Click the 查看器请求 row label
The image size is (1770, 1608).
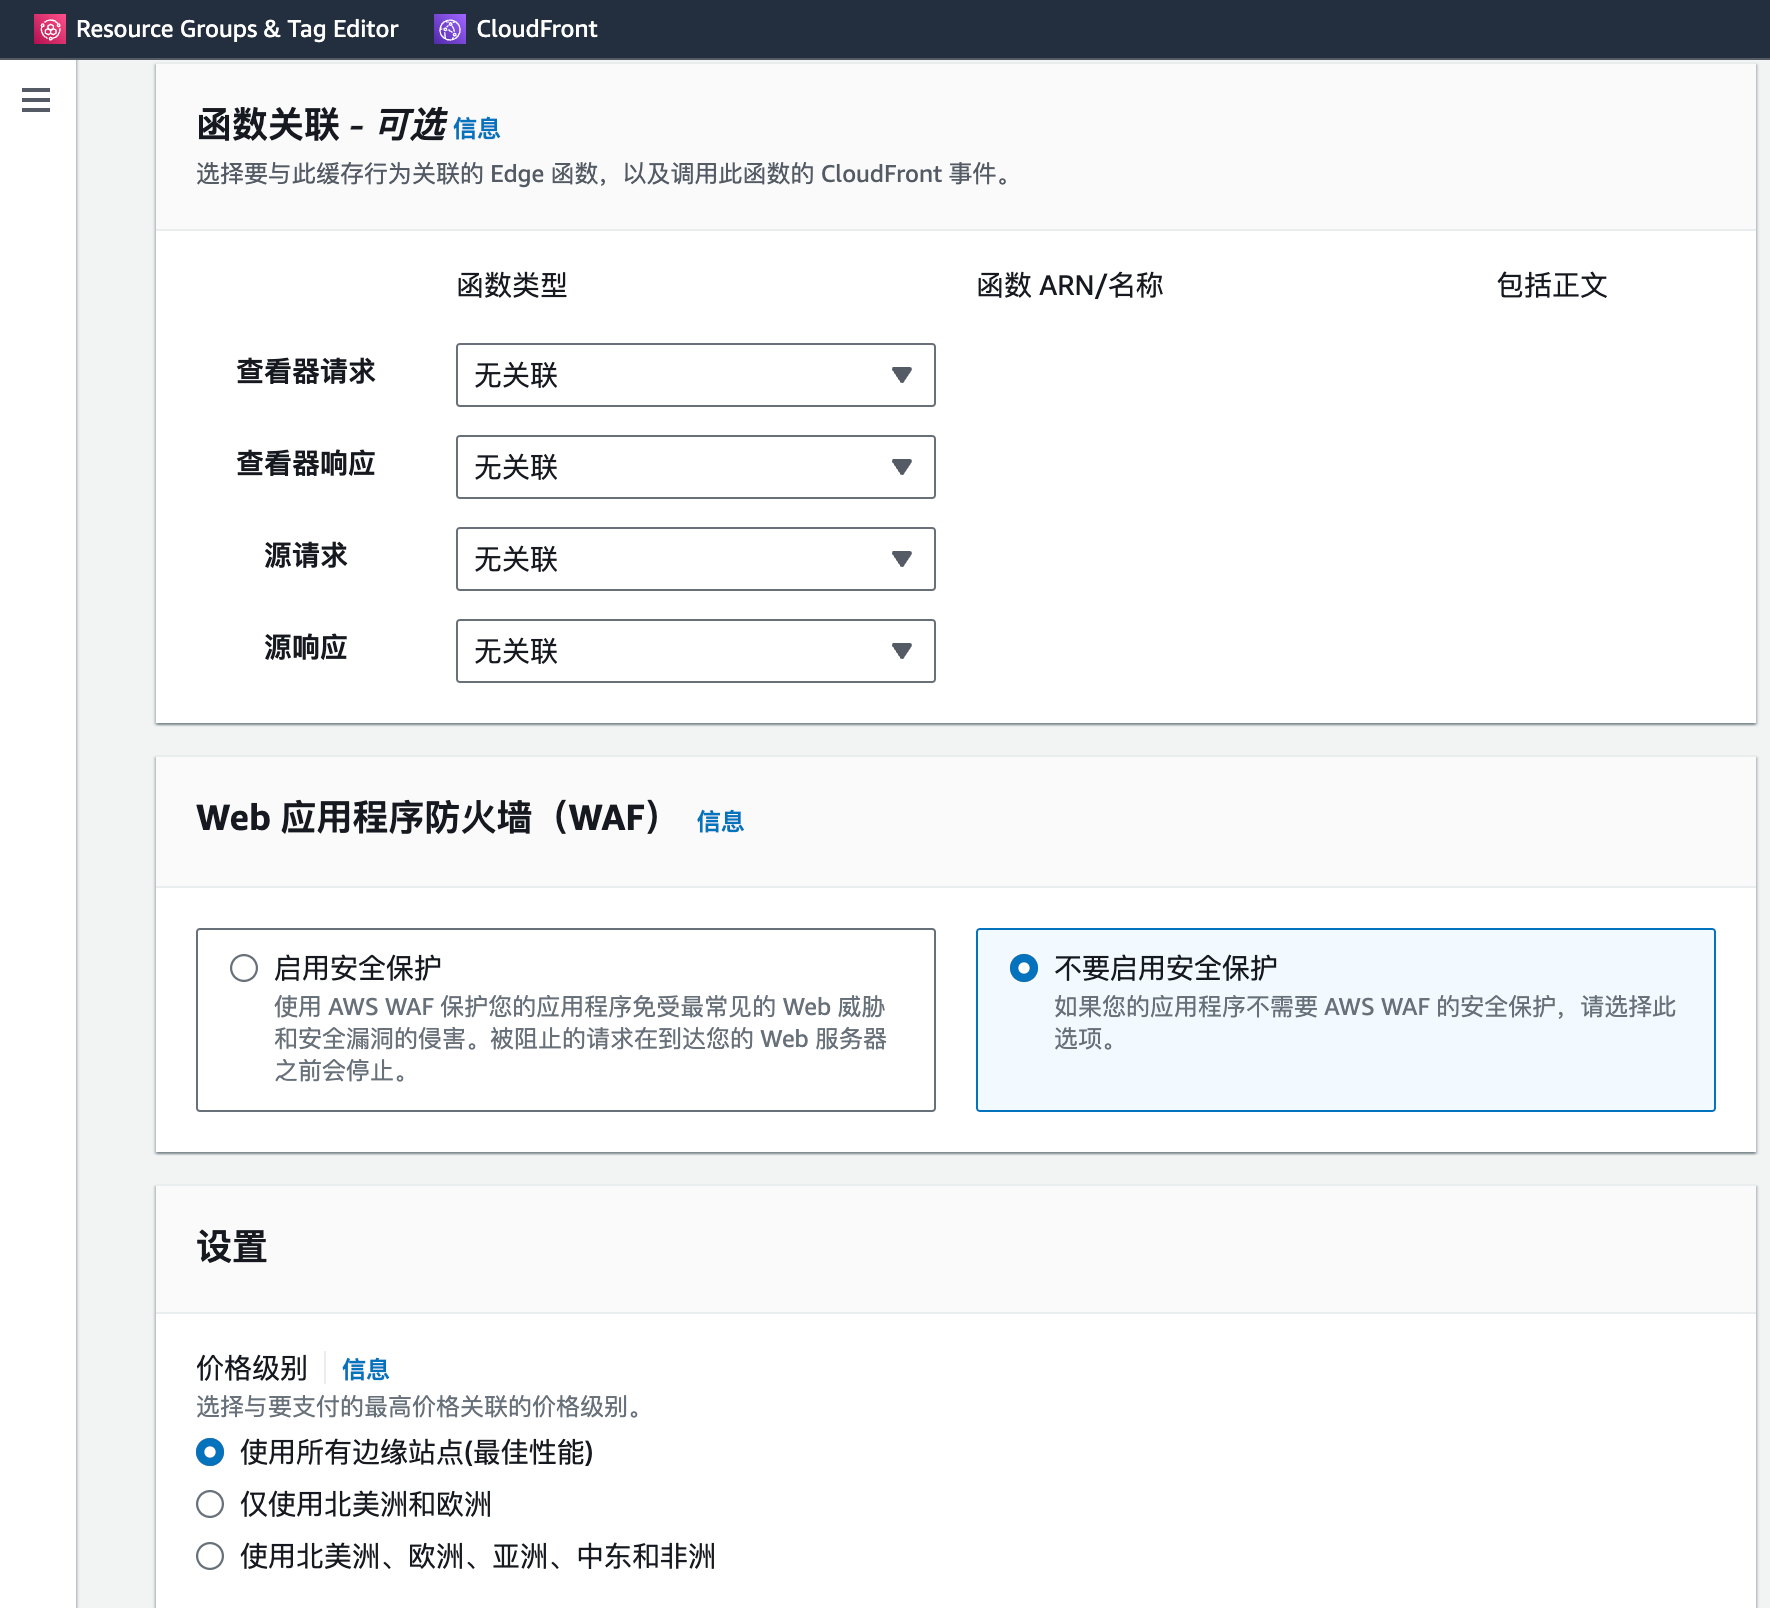point(306,372)
